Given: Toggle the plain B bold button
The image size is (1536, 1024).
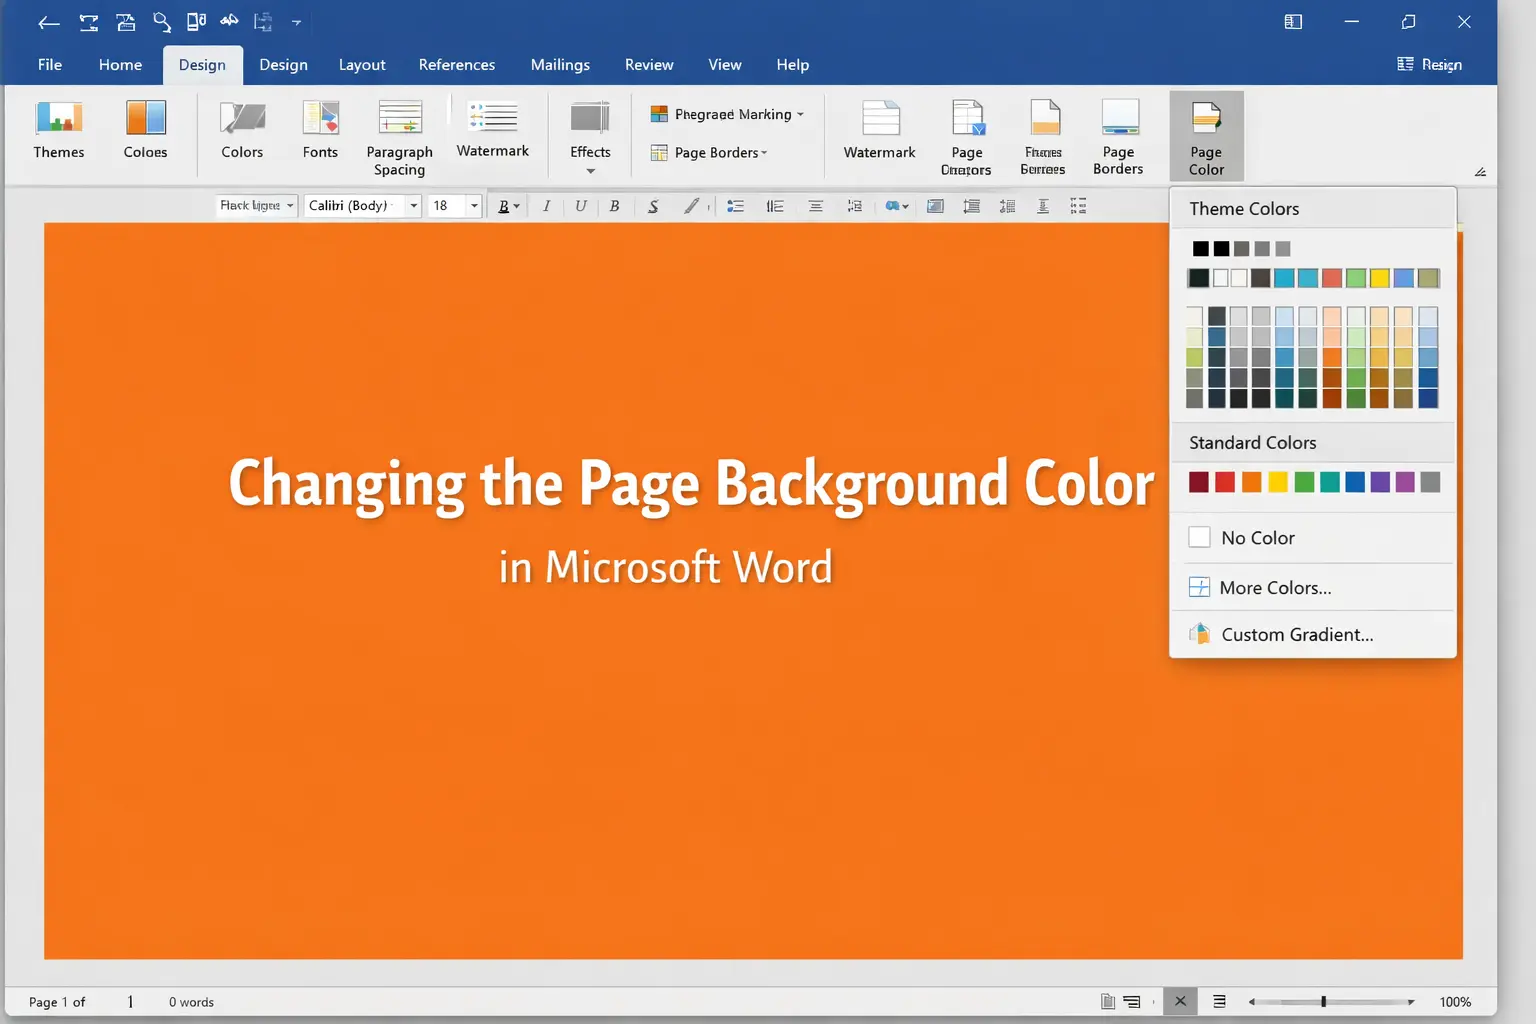Looking at the screenshot, I should click(x=614, y=206).
